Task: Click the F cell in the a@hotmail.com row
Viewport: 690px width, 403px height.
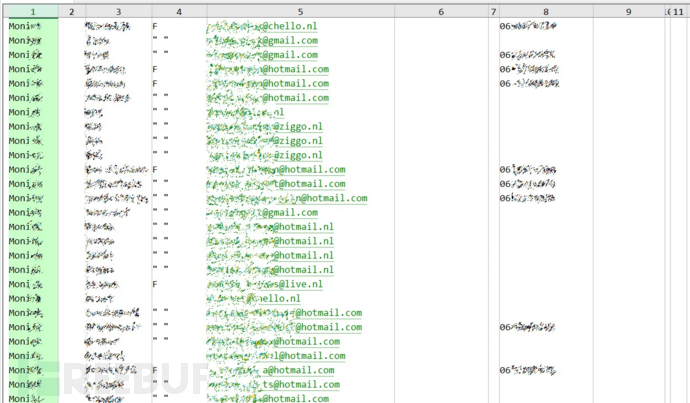Action: tap(155, 370)
